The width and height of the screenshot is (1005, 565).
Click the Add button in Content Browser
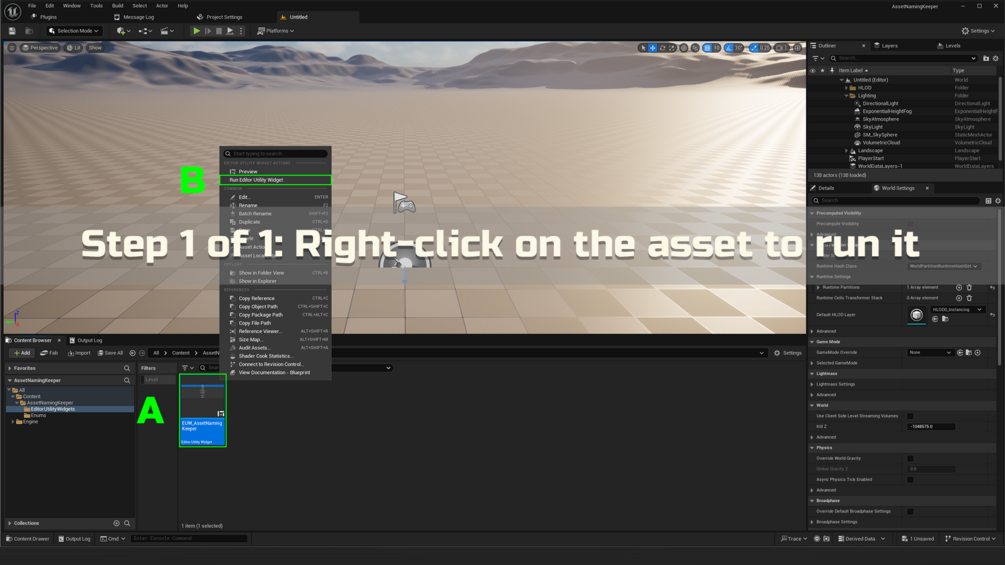[22, 353]
